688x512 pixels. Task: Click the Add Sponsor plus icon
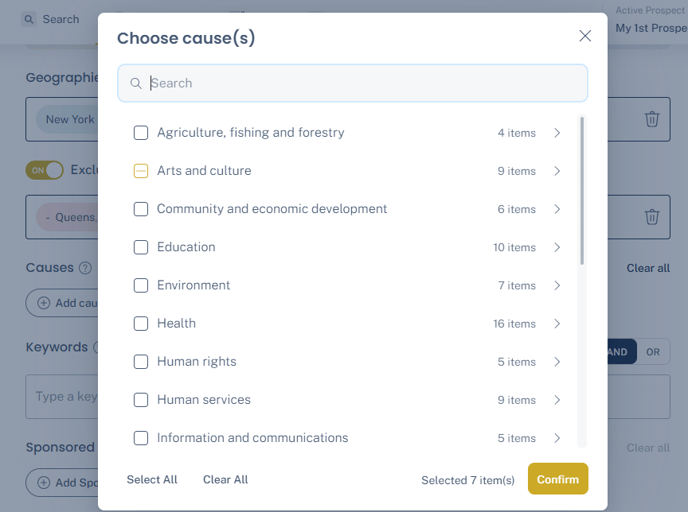click(44, 482)
